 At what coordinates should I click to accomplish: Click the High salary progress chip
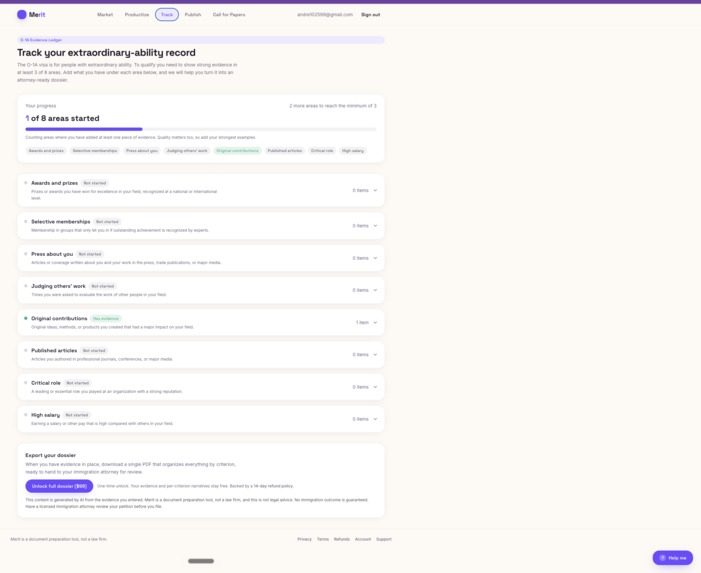coord(353,151)
